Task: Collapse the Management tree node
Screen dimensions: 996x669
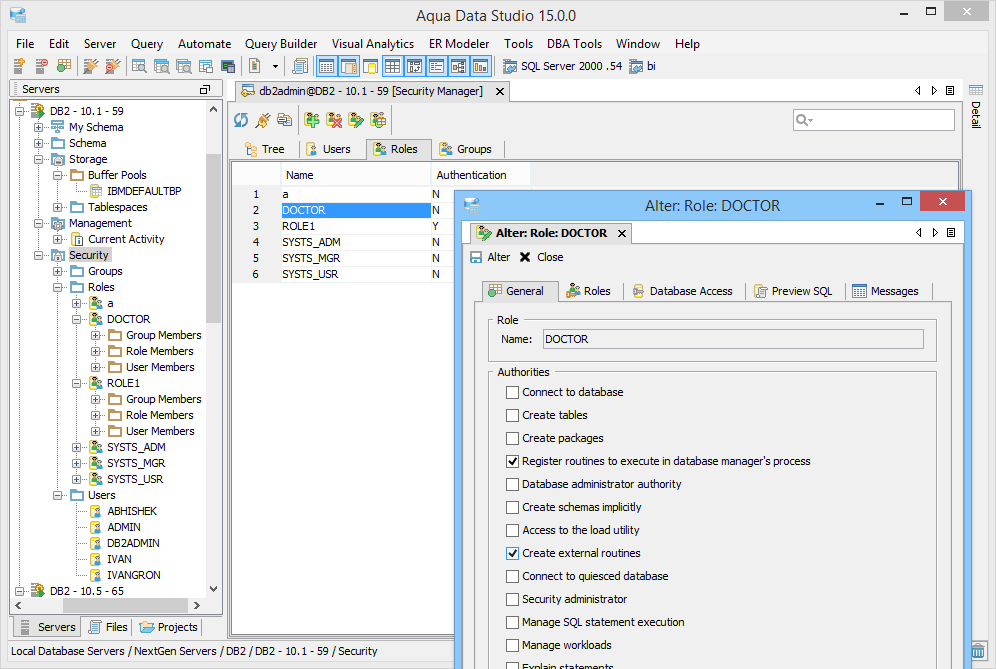Action: pyautogui.click(x=38, y=224)
